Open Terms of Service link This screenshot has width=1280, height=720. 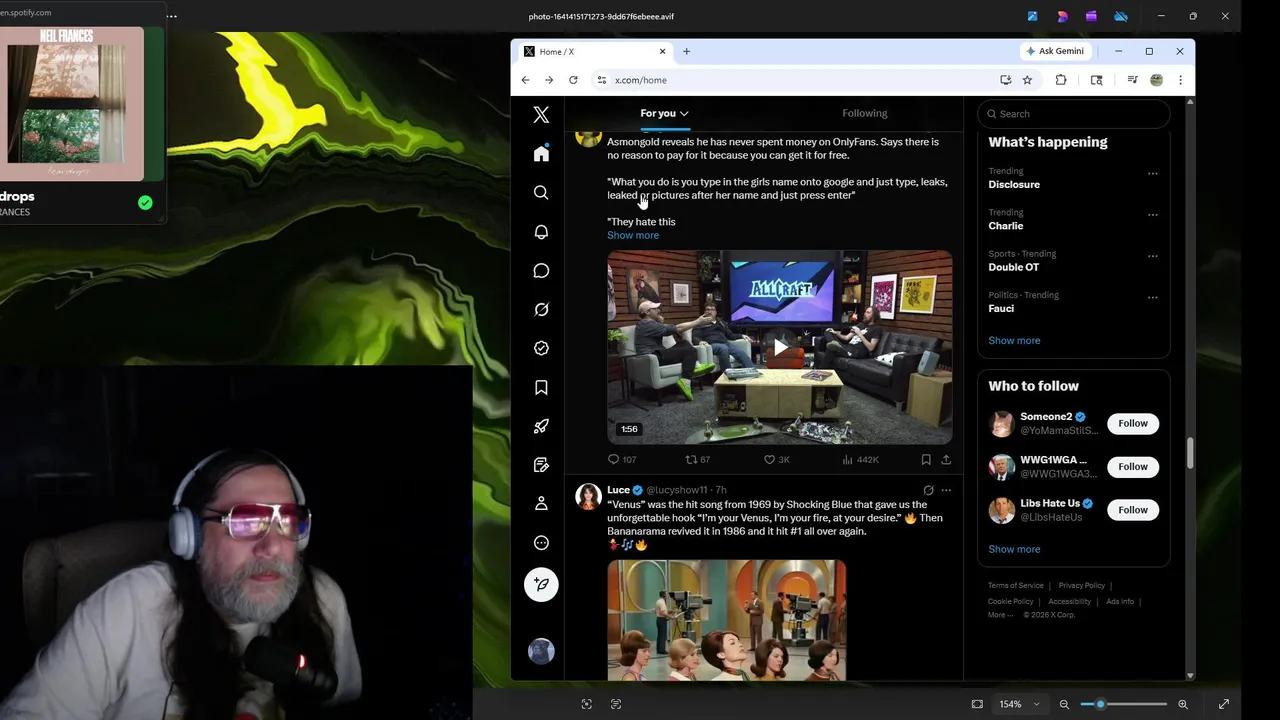[1015, 586]
